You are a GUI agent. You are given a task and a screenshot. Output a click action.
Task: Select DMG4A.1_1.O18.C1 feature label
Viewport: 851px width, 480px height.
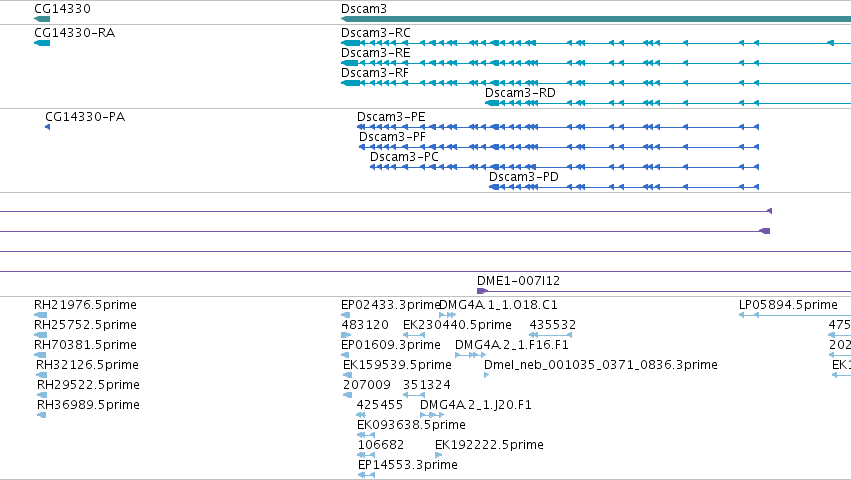498,305
